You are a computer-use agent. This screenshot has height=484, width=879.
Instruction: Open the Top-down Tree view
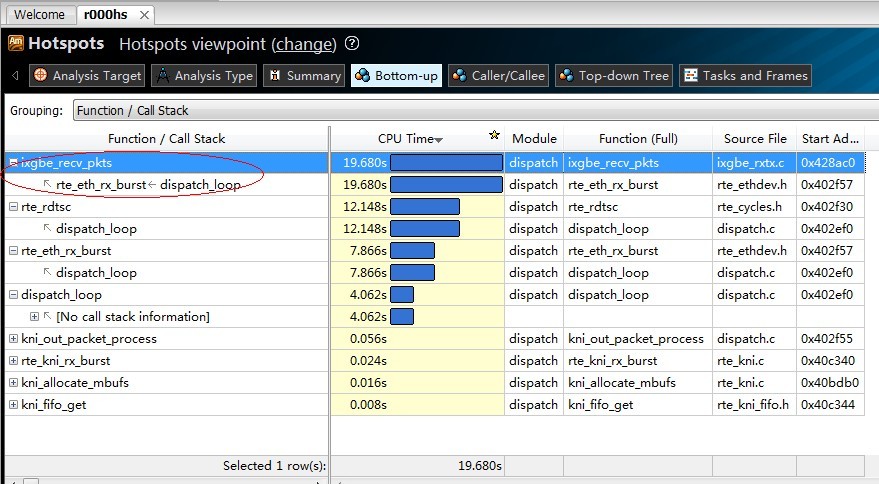(x=614, y=76)
